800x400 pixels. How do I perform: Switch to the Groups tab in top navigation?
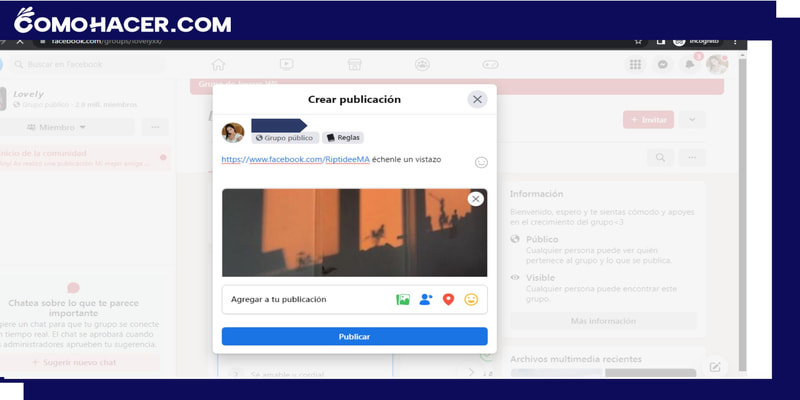coord(422,64)
